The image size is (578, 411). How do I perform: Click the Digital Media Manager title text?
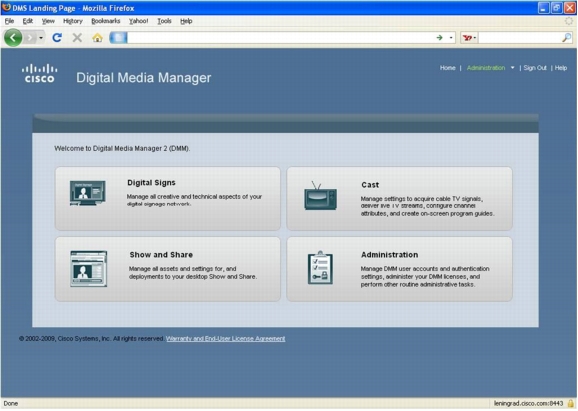point(143,78)
